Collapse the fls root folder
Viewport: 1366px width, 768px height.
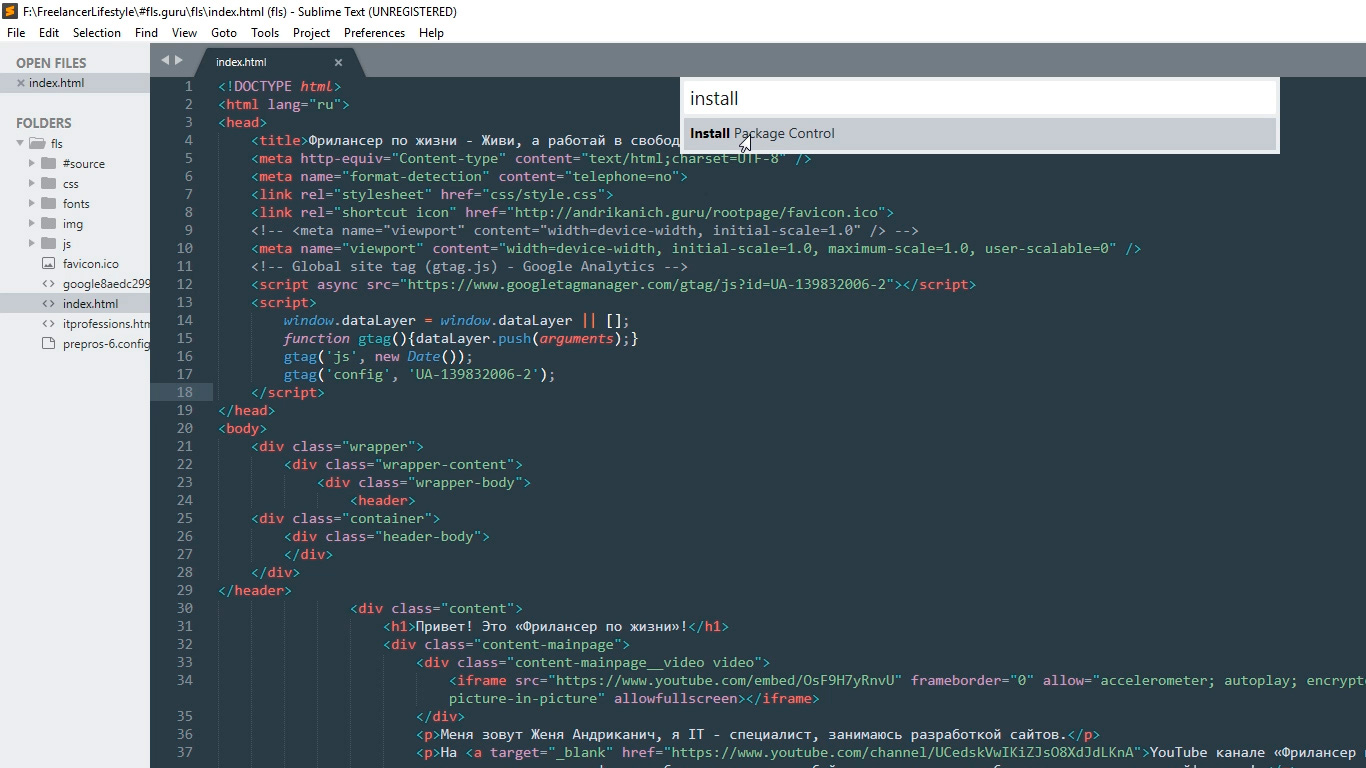click(x=21, y=144)
